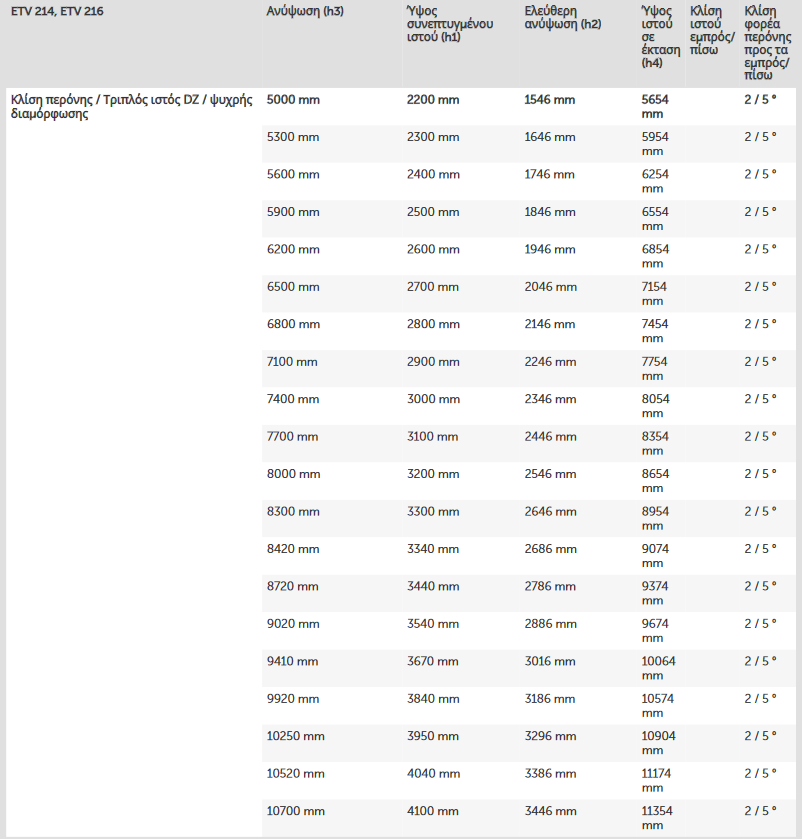Select the 5000 mm lift height cell
802x839 pixels.
tap(292, 100)
